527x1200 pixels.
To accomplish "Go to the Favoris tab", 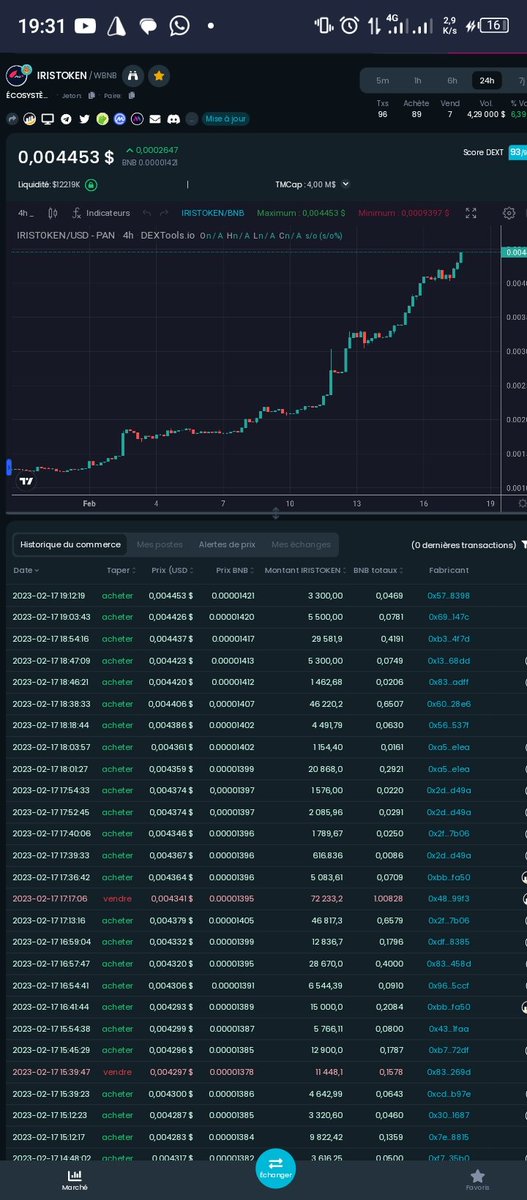I will [x=477, y=1178].
